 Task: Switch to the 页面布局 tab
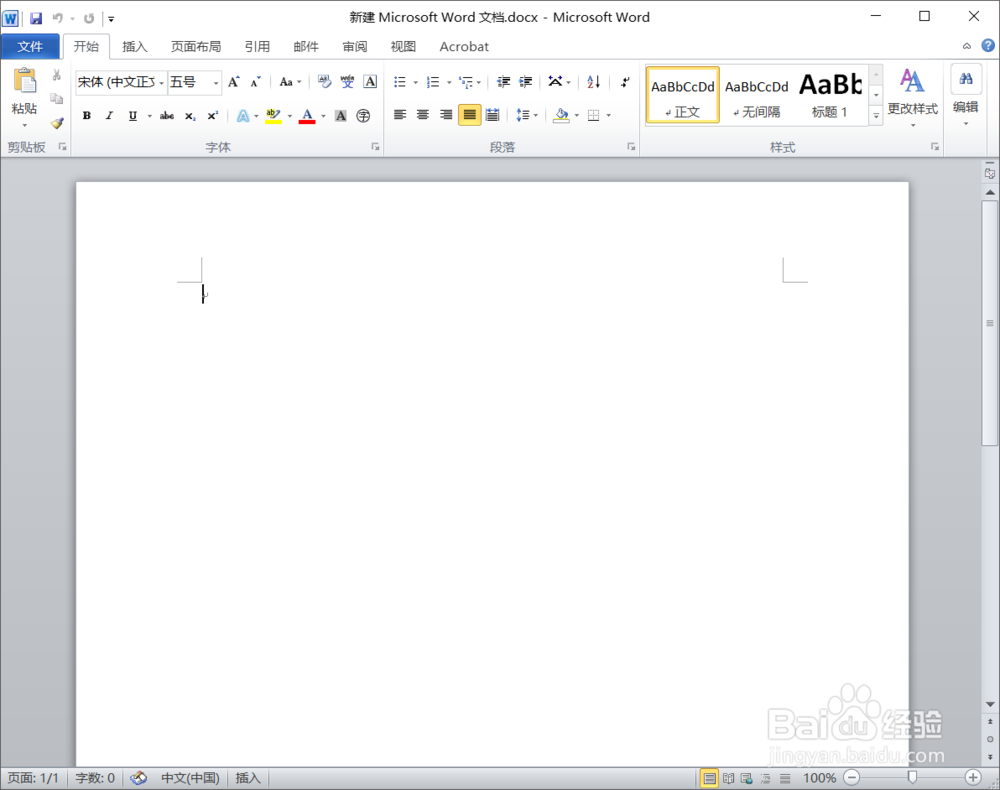point(196,47)
